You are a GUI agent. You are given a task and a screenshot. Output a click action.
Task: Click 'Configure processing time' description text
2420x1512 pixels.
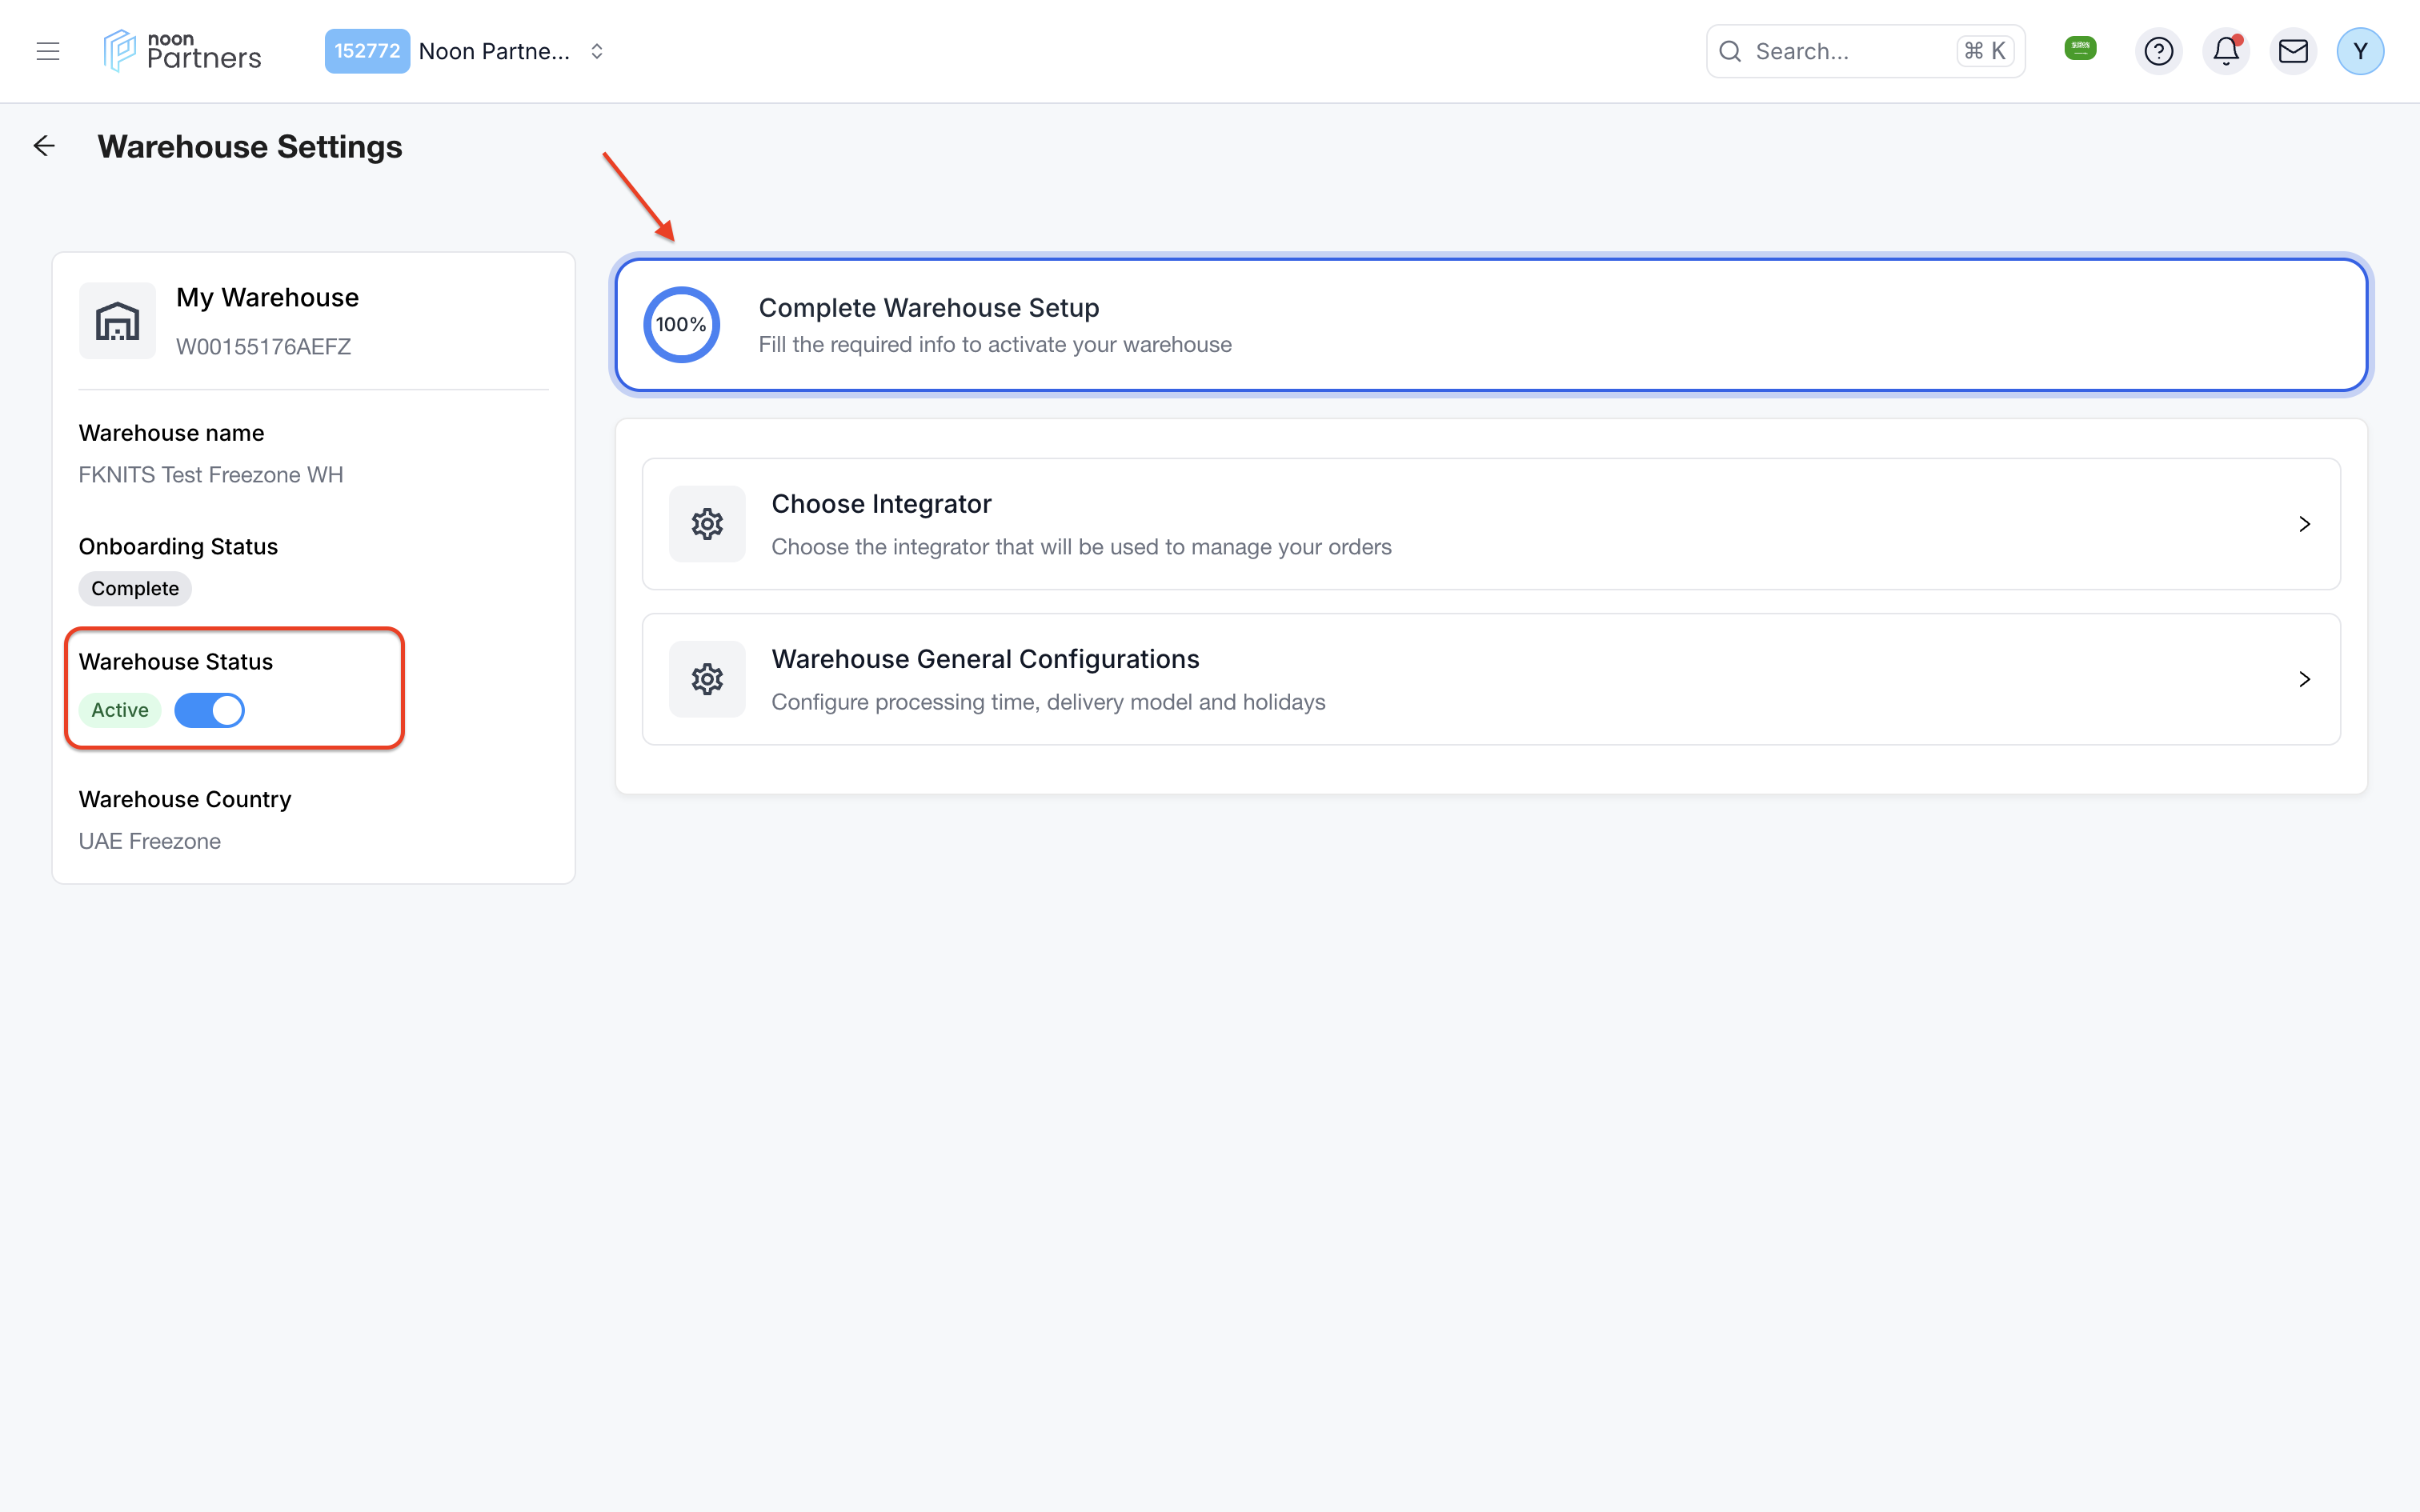click(1048, 702)
